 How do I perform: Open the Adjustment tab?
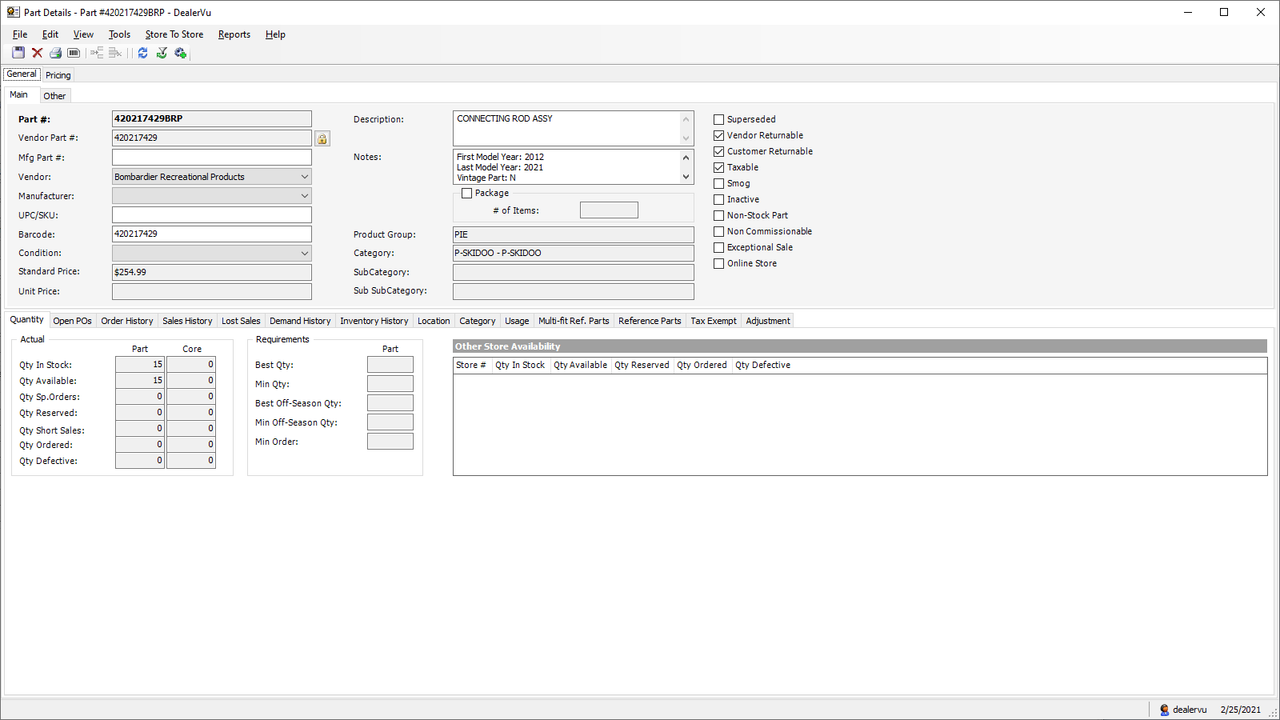coord(768,321)
